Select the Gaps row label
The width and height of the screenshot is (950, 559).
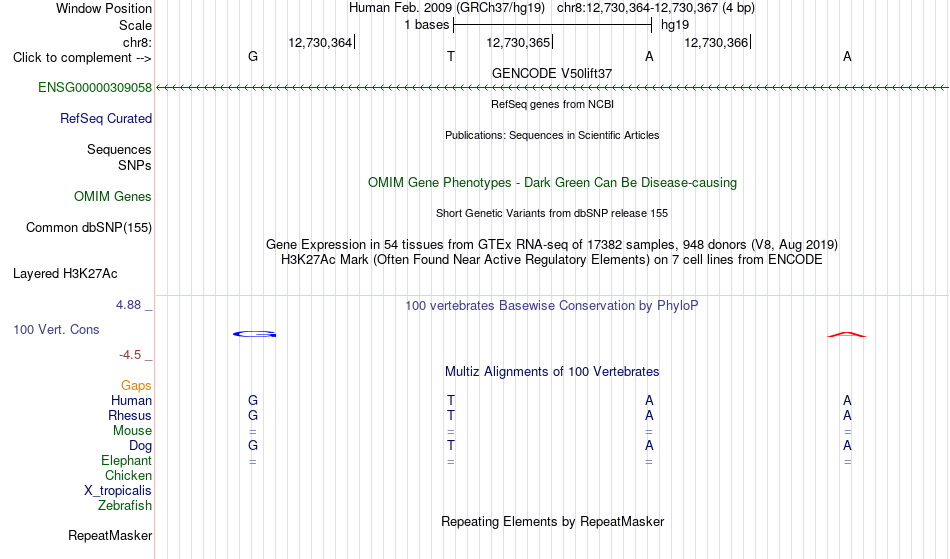coord(136,386)
